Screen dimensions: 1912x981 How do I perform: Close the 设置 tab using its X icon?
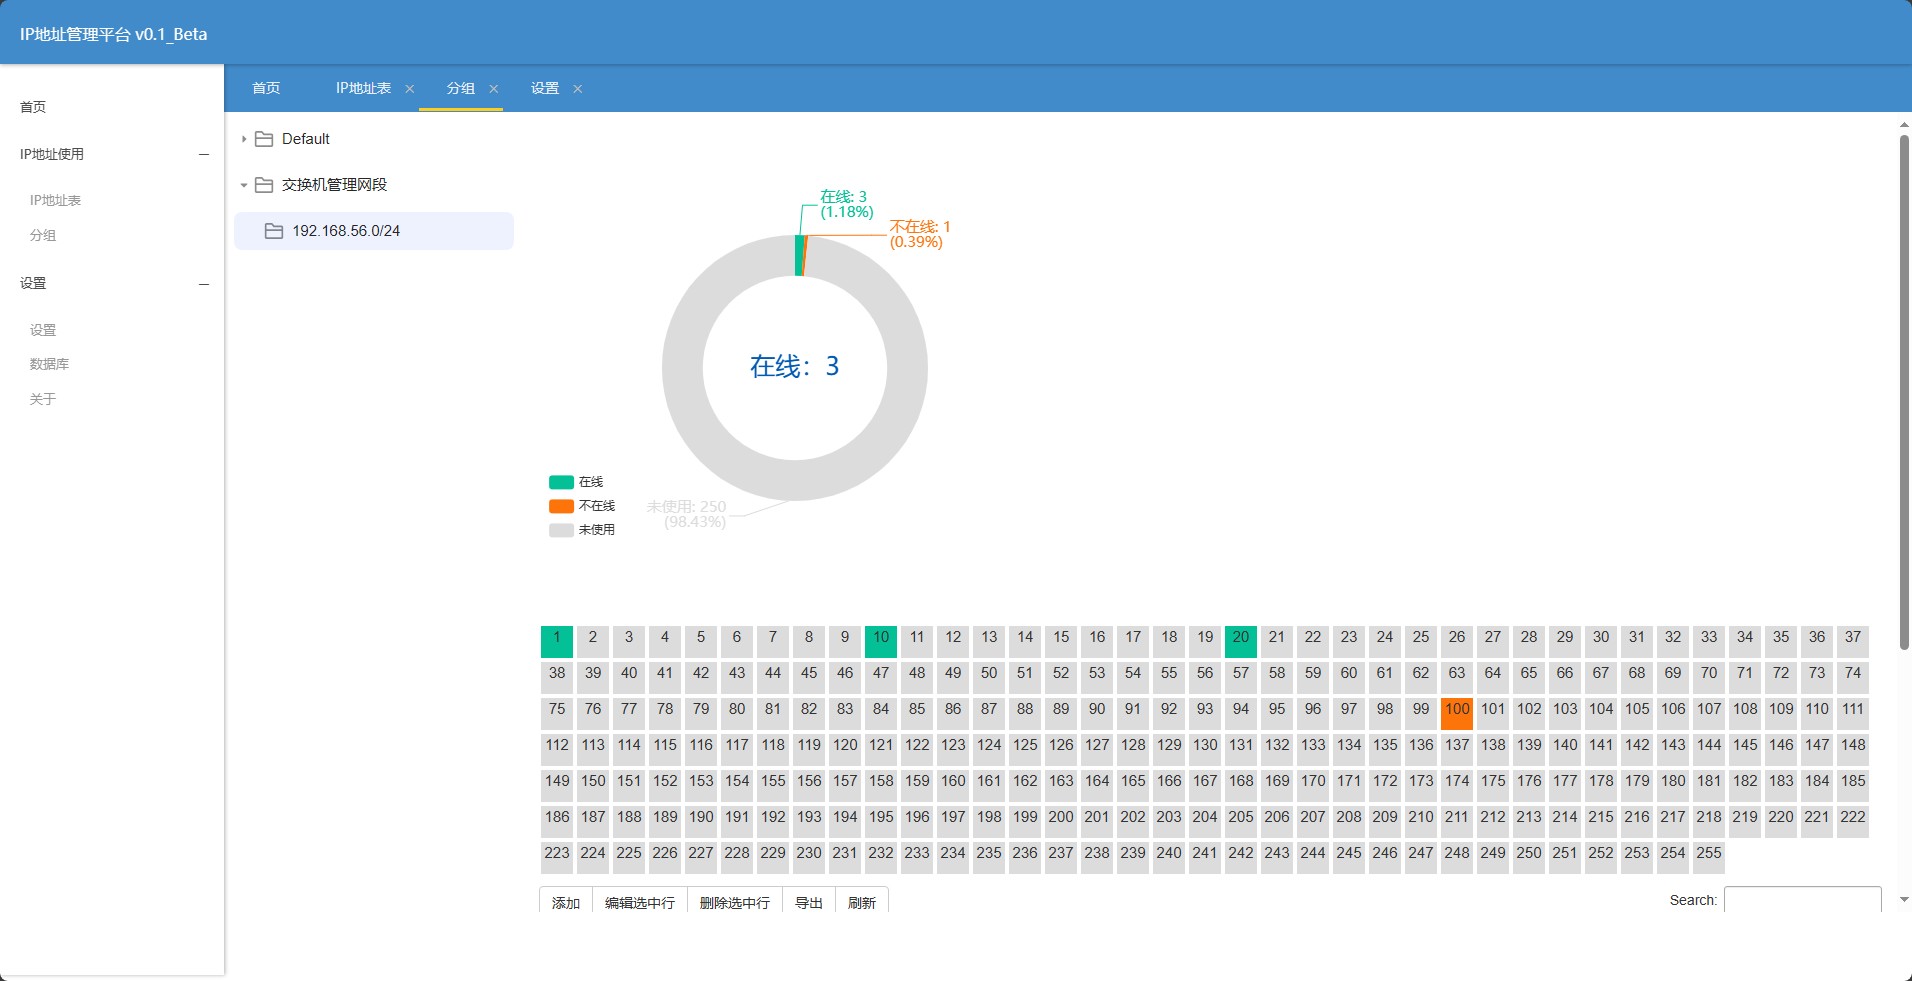pos(577,89)
